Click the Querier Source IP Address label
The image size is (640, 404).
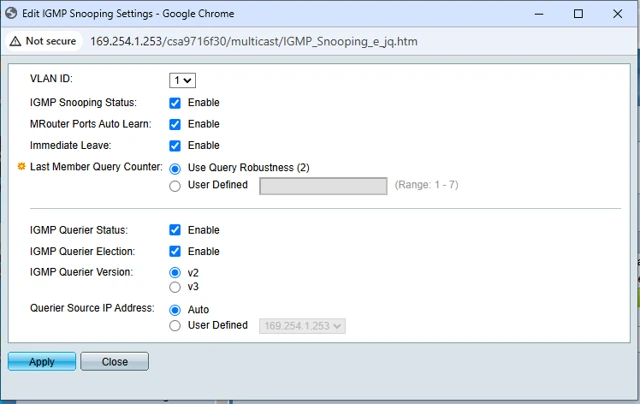[92, 308]
